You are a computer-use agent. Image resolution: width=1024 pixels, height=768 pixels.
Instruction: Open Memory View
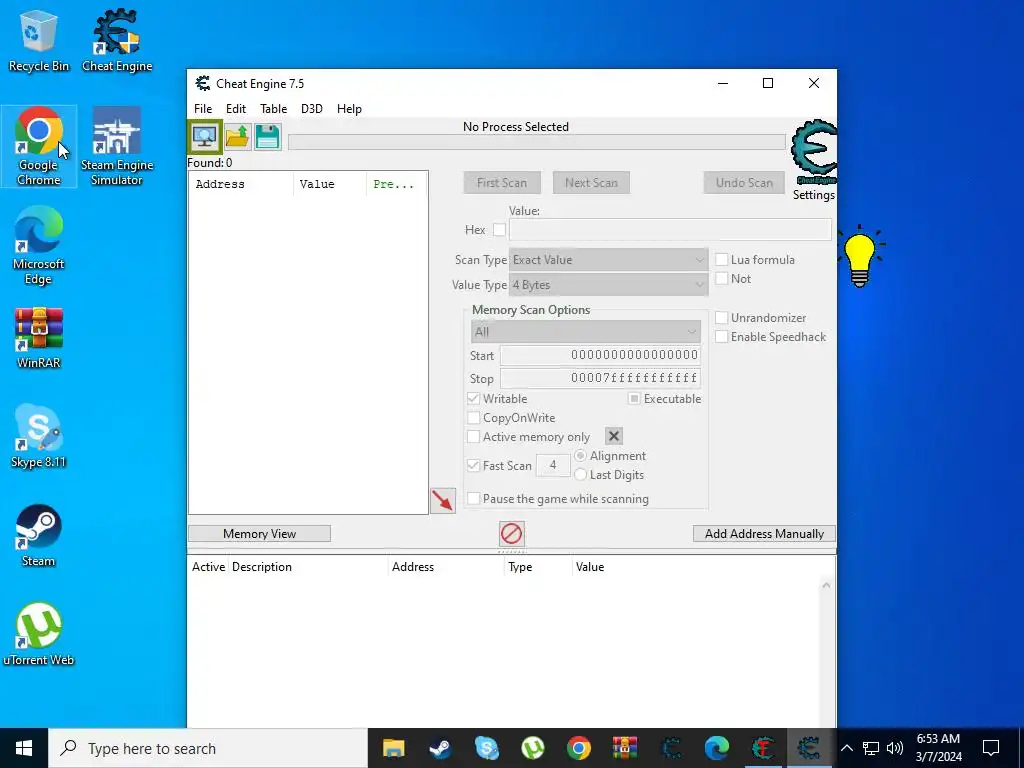click(x=259, y=534)
